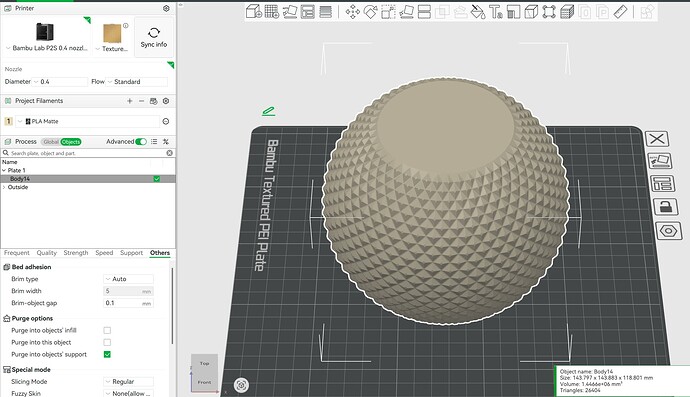Open the Variable layer height tool
This screenshot has width=690, height=397.
point(326,11)
